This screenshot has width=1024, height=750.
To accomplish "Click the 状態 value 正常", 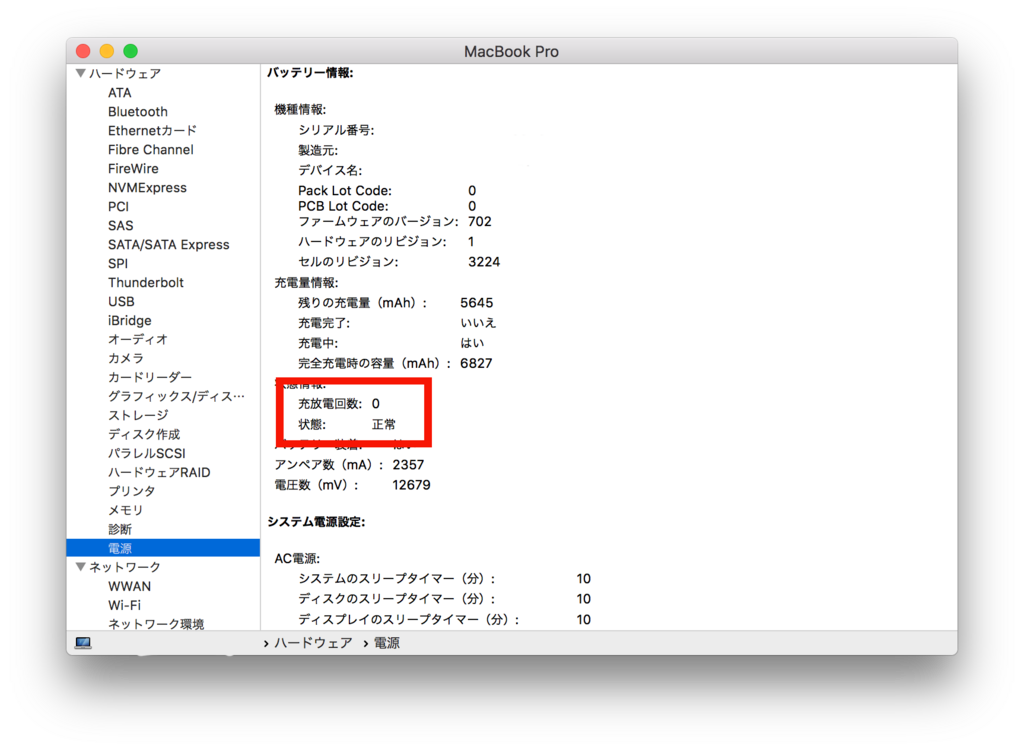I will (x=384, y=425).
